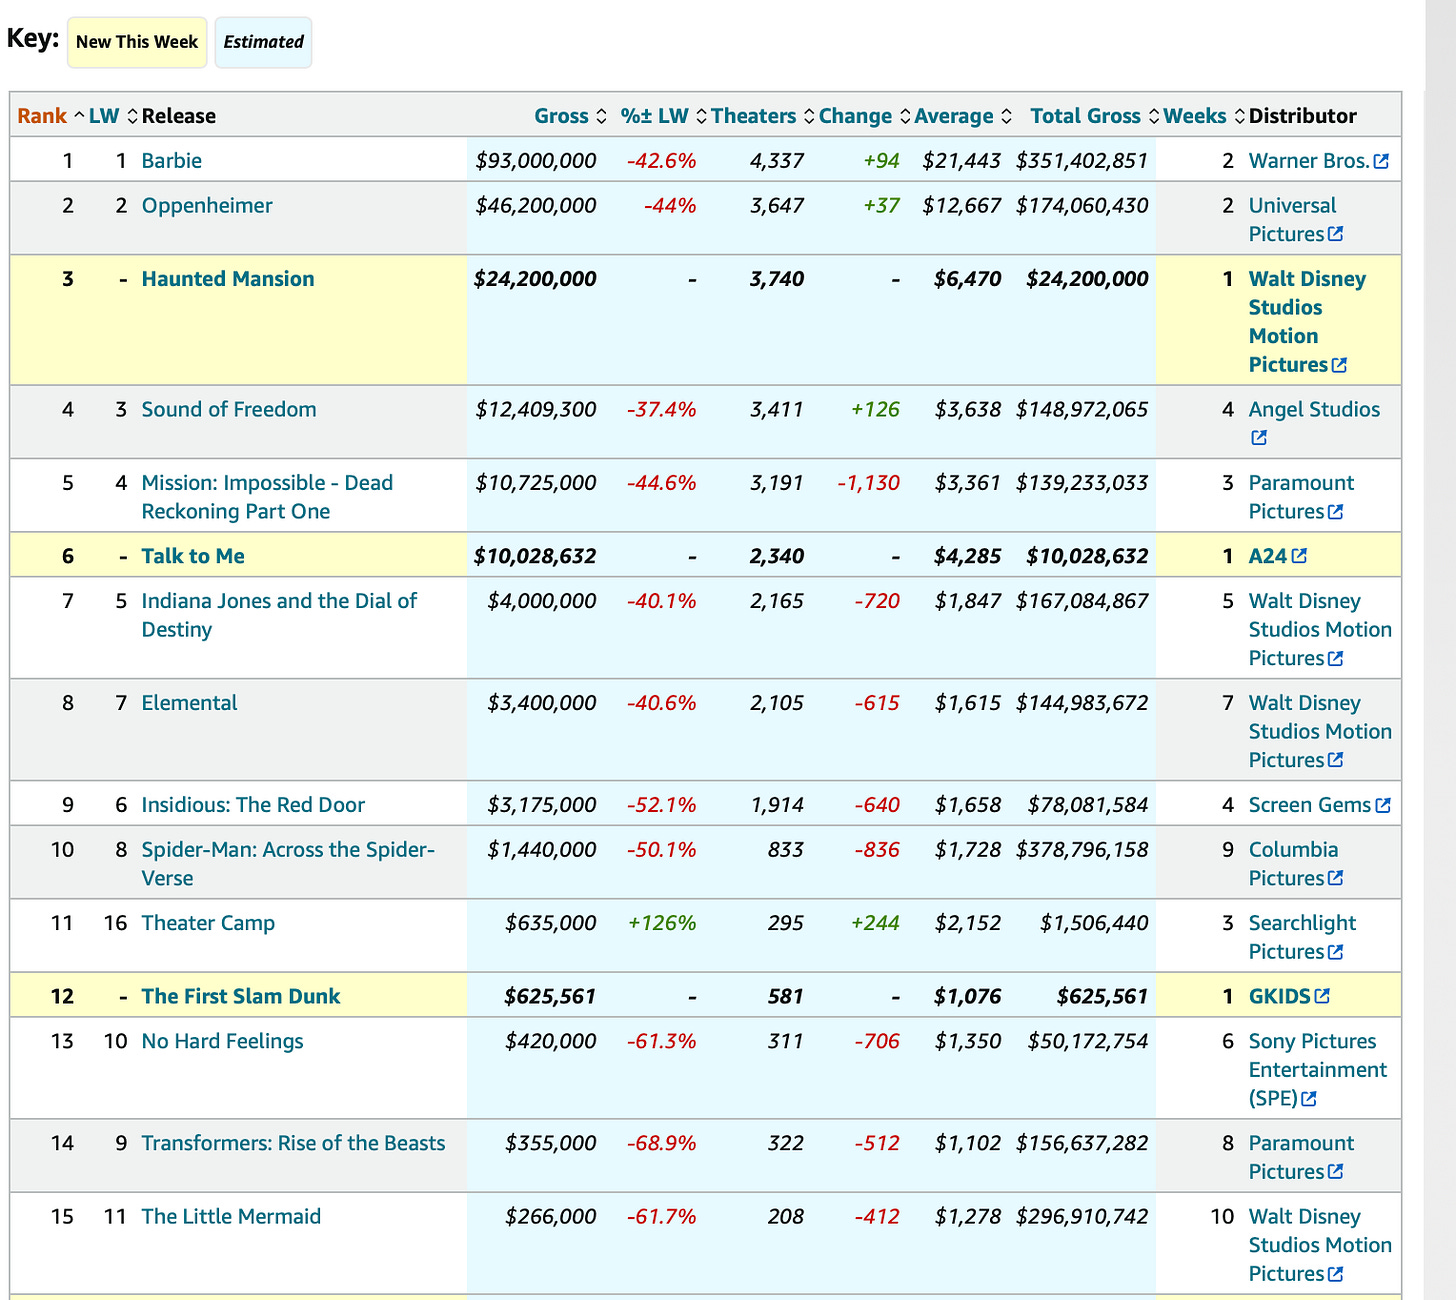The image size is (1456, 1300).
Task: Open The Little Mermaid link
Action: point(231,1217)
